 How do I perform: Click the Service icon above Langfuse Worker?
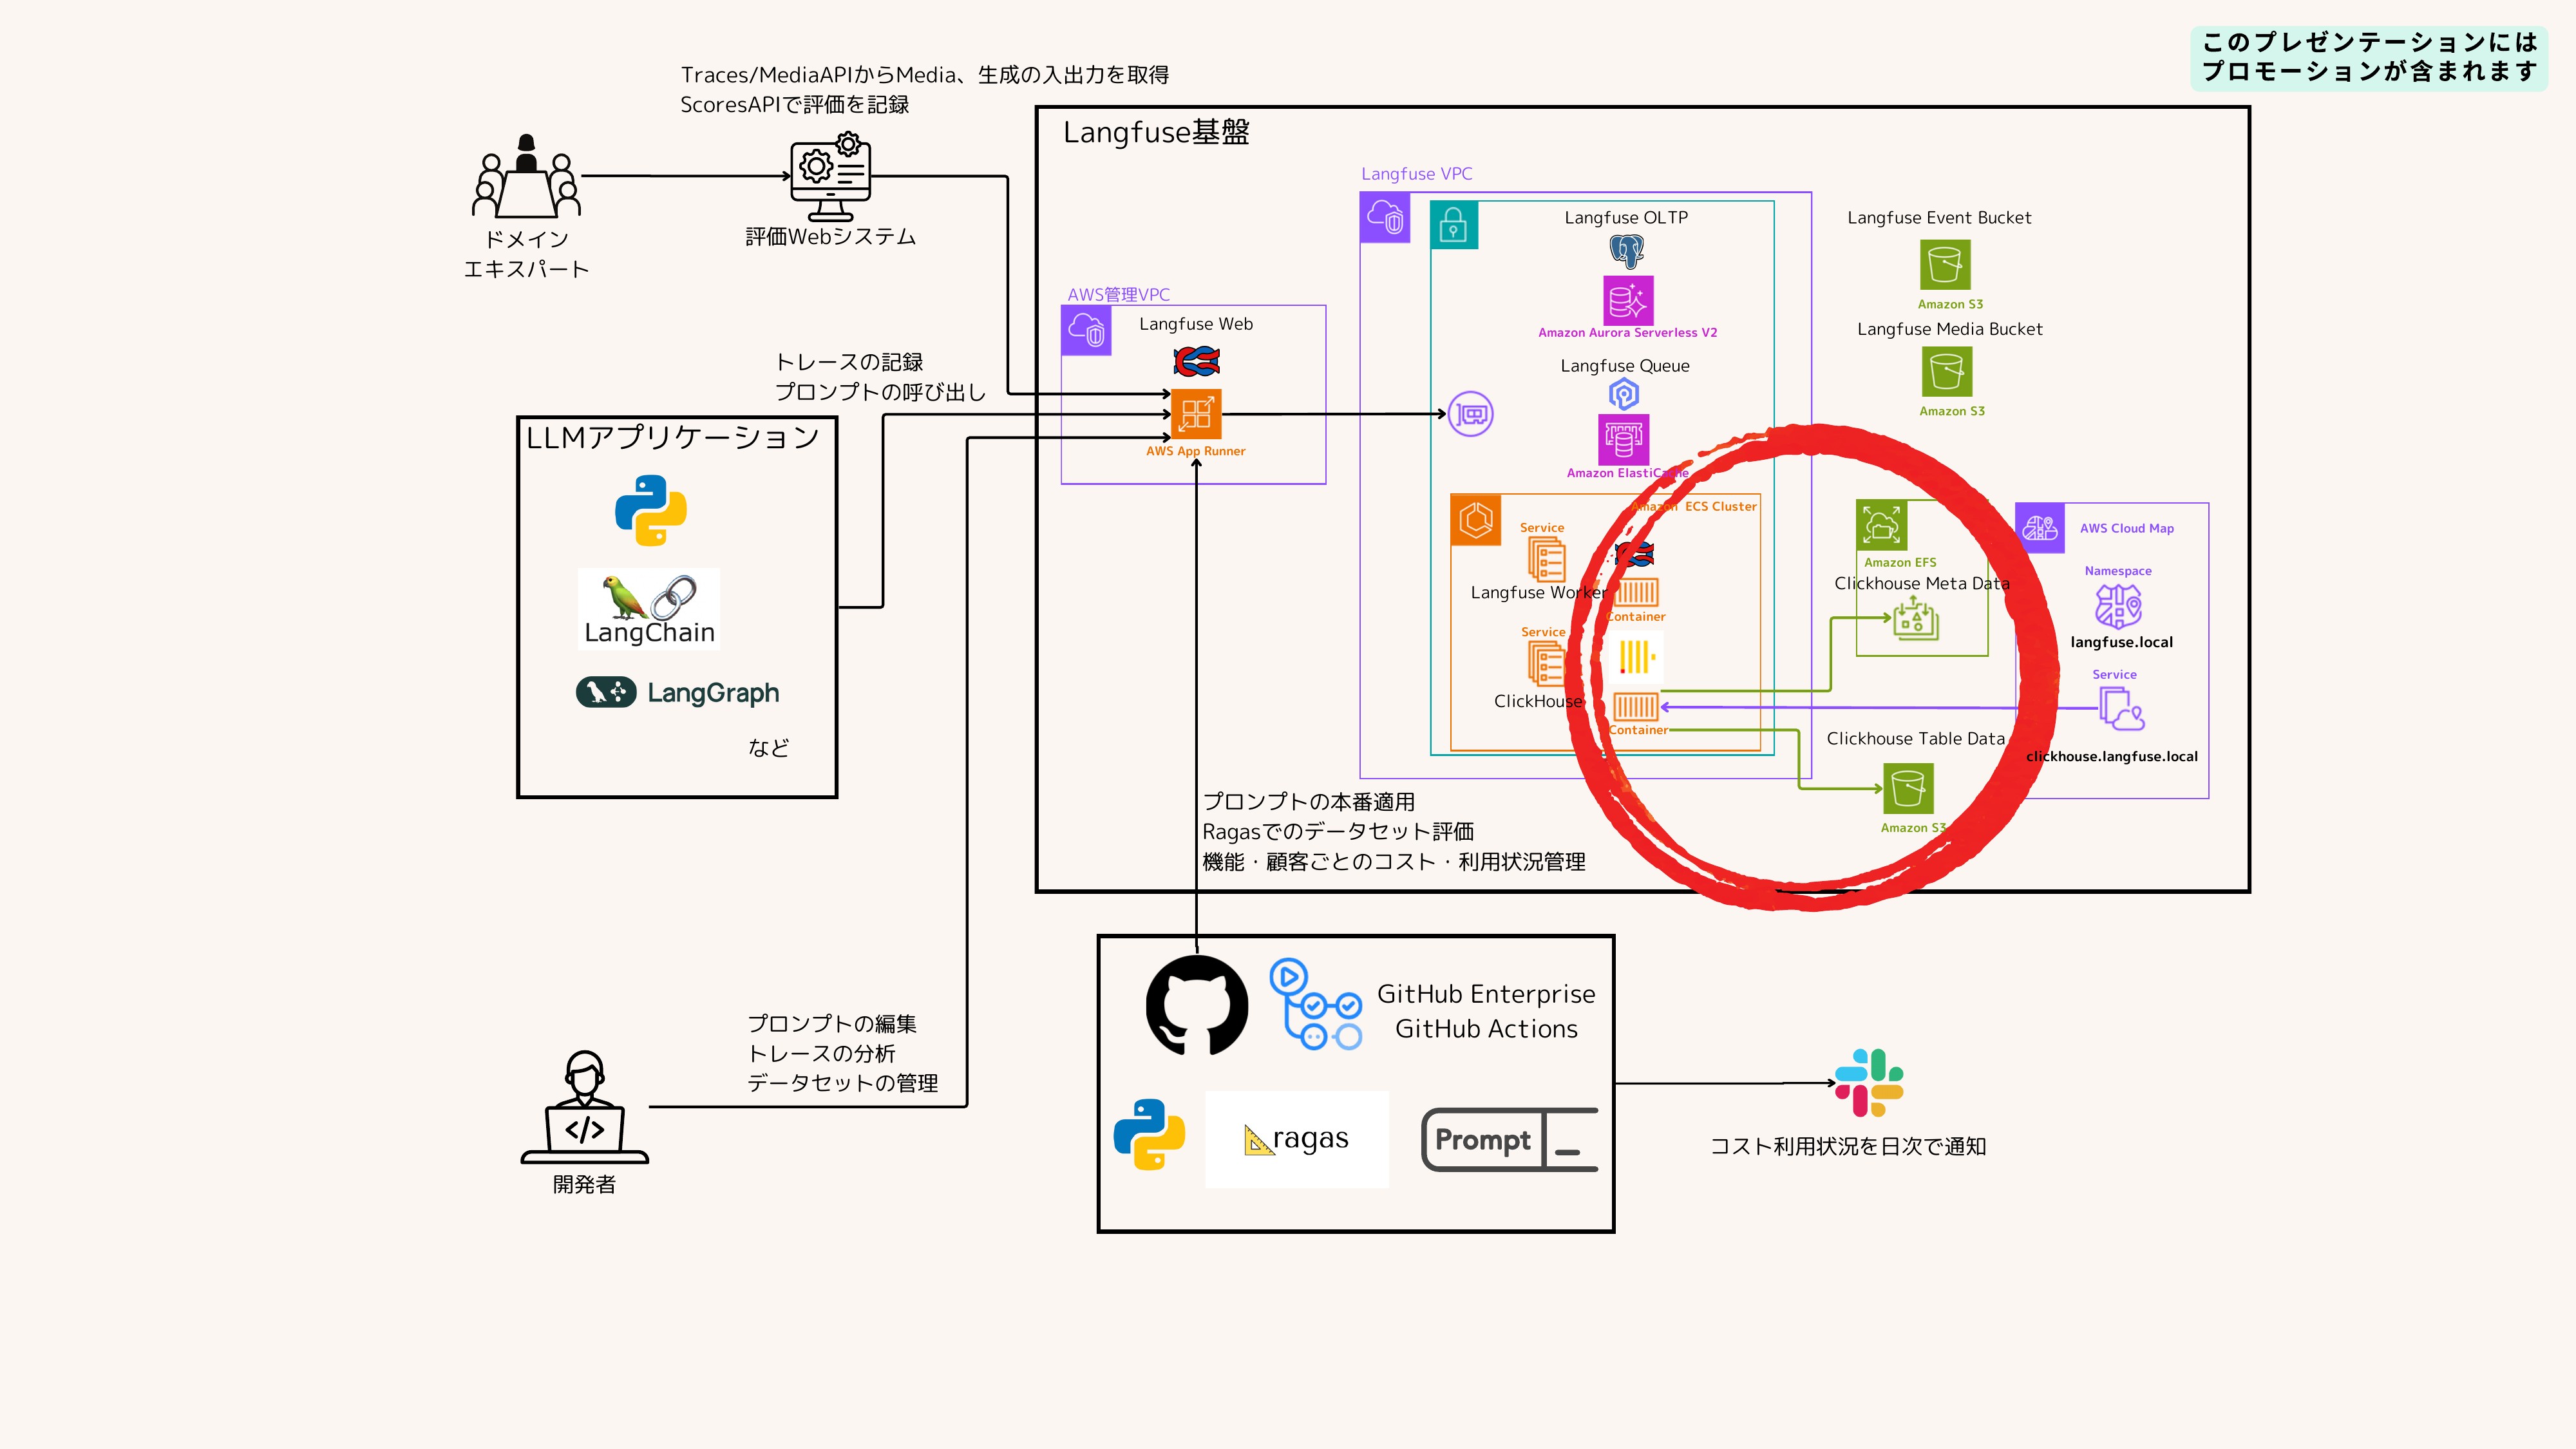click(1546, 560)
